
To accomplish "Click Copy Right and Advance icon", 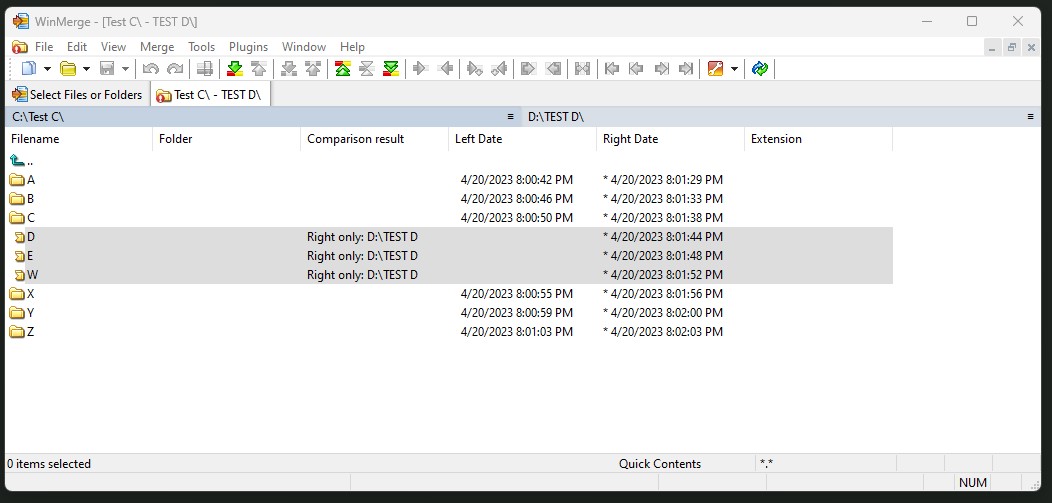I will click(x=474, y=68).
